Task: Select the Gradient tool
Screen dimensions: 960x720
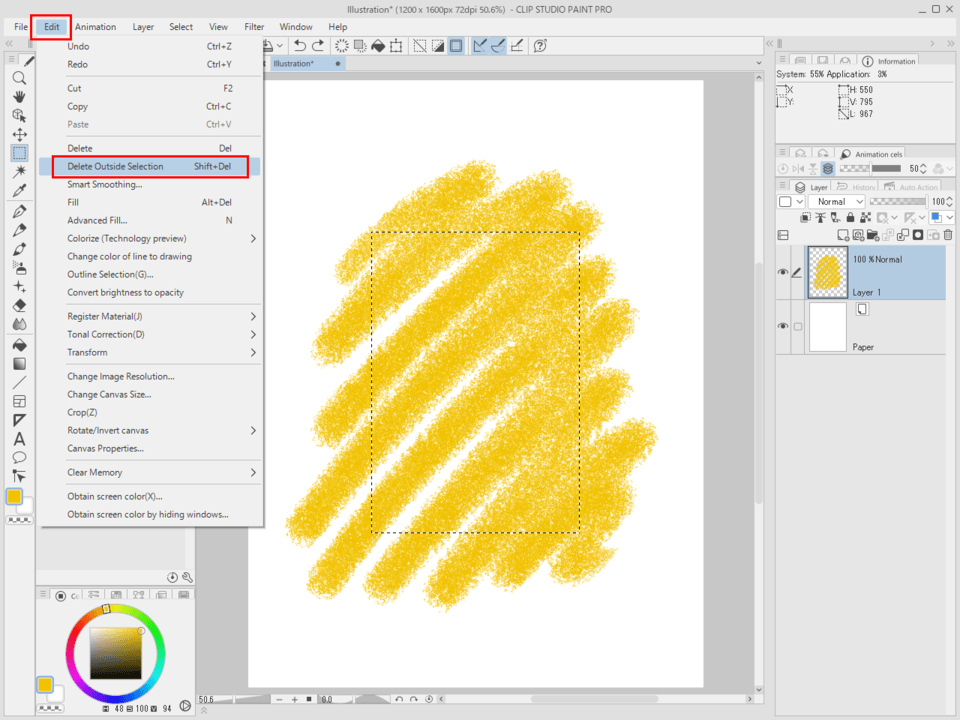Action: pos(19,364)
